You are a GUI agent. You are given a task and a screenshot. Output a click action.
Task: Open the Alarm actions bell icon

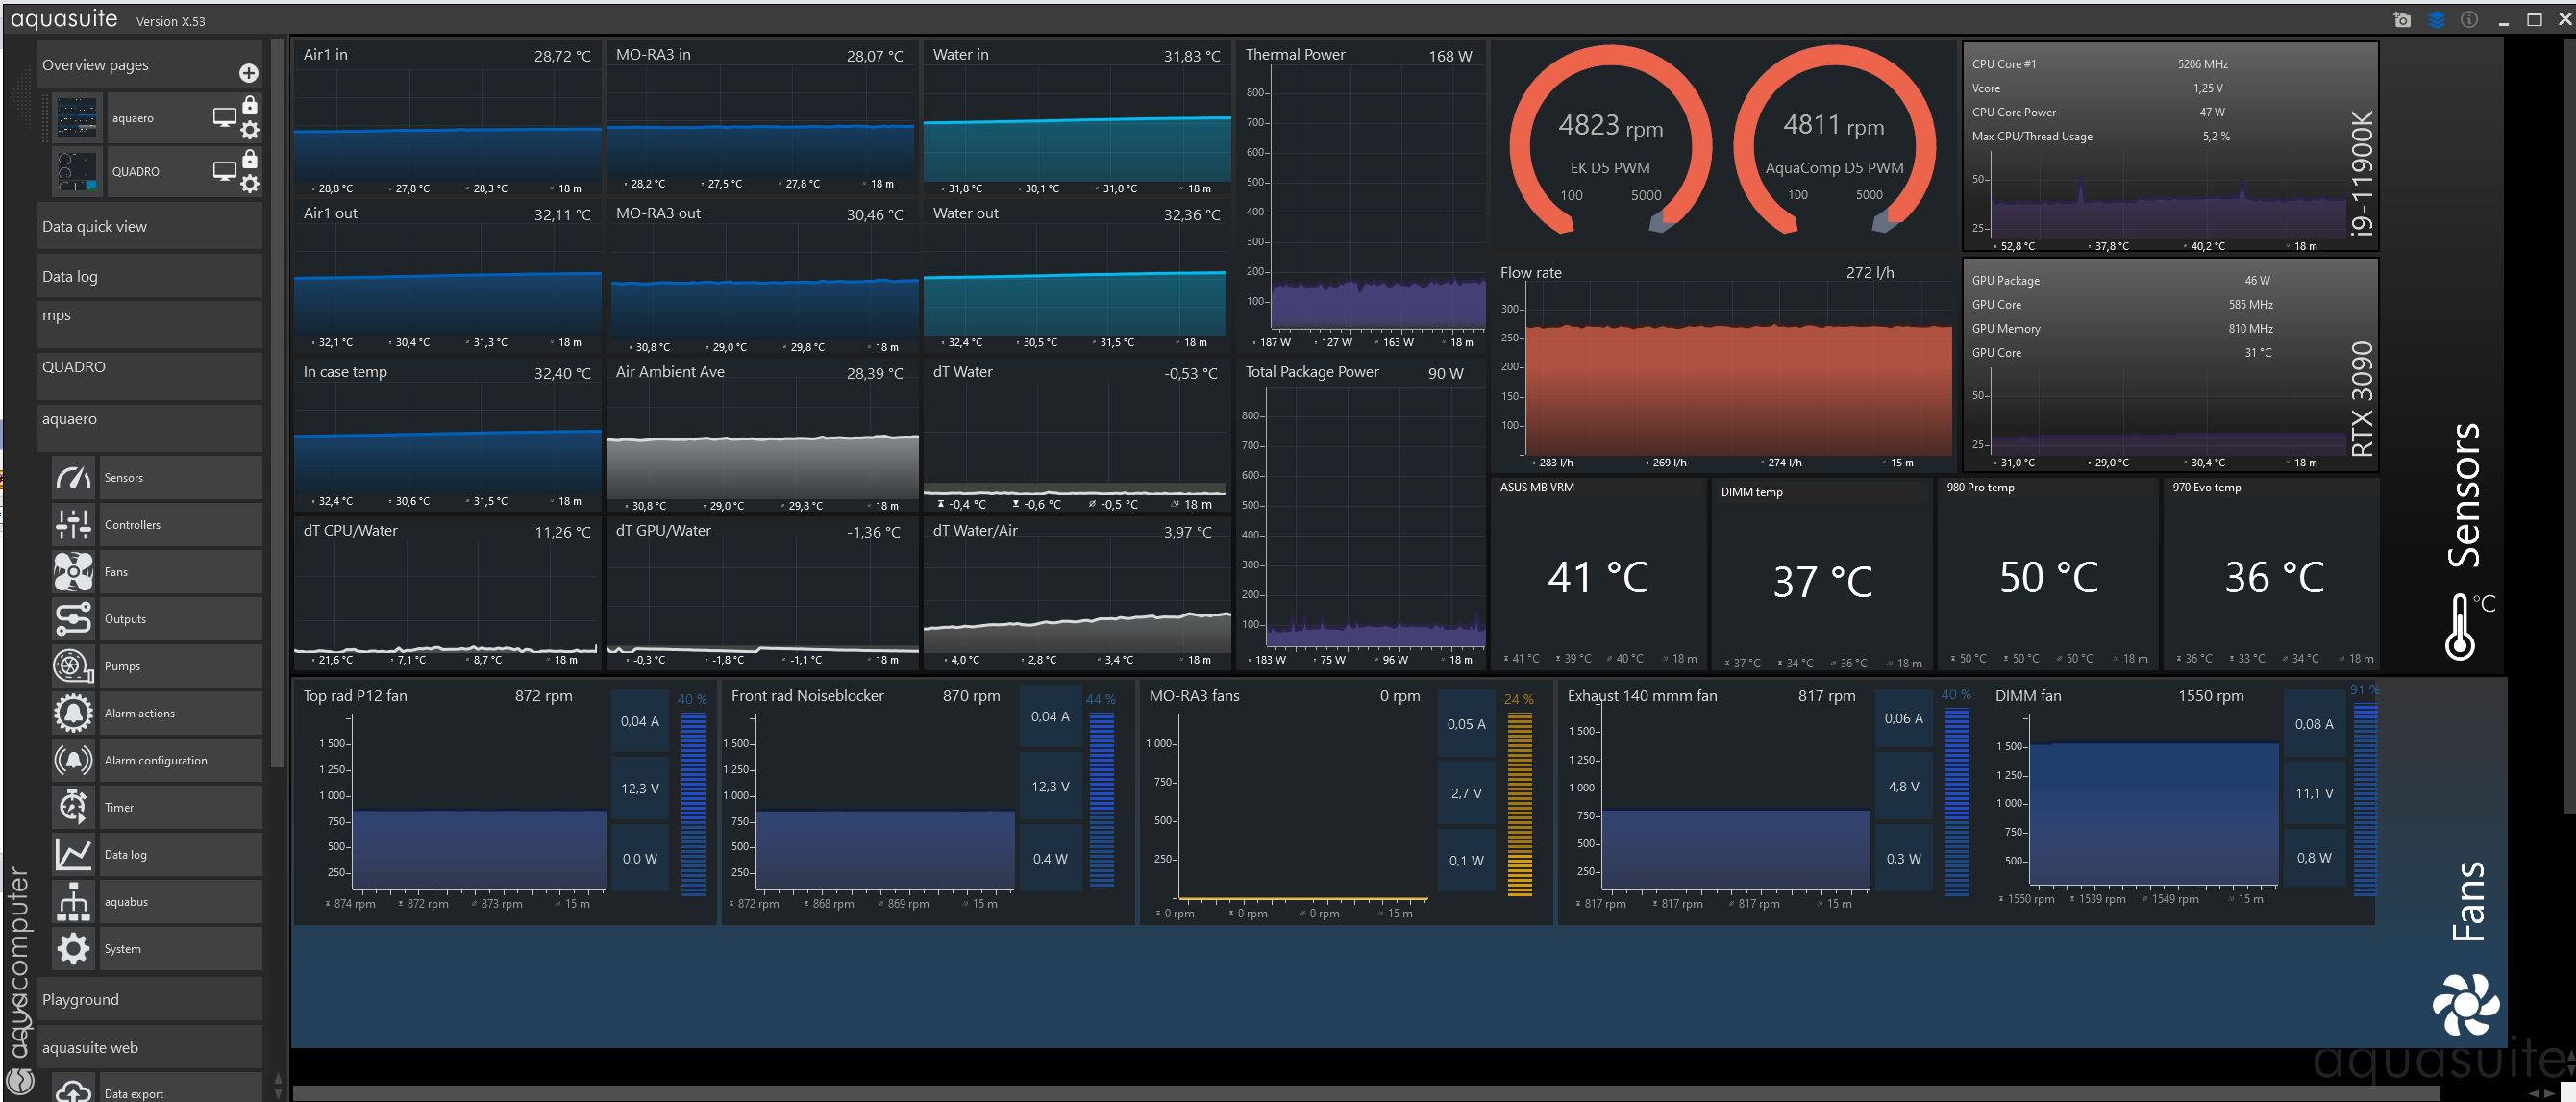73,713
